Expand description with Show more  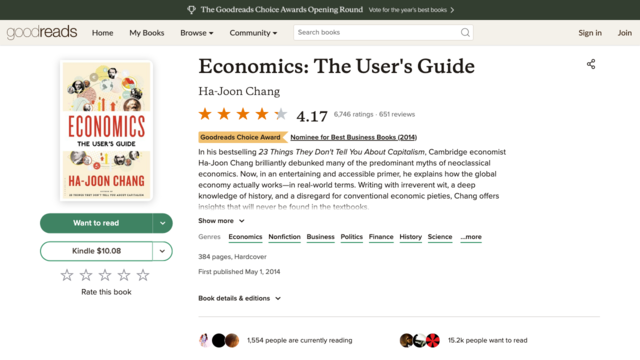pos(221,221)
